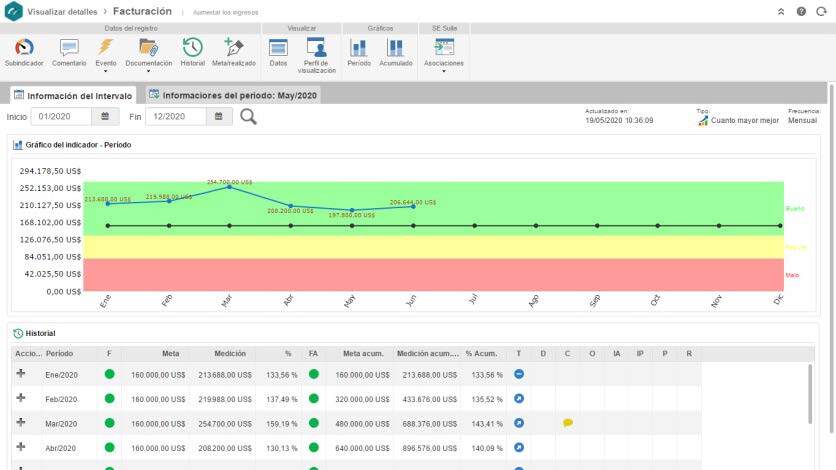836x470 pixels.
Task: Open the Subindicador toolbar icon
Action: (24, 50)
